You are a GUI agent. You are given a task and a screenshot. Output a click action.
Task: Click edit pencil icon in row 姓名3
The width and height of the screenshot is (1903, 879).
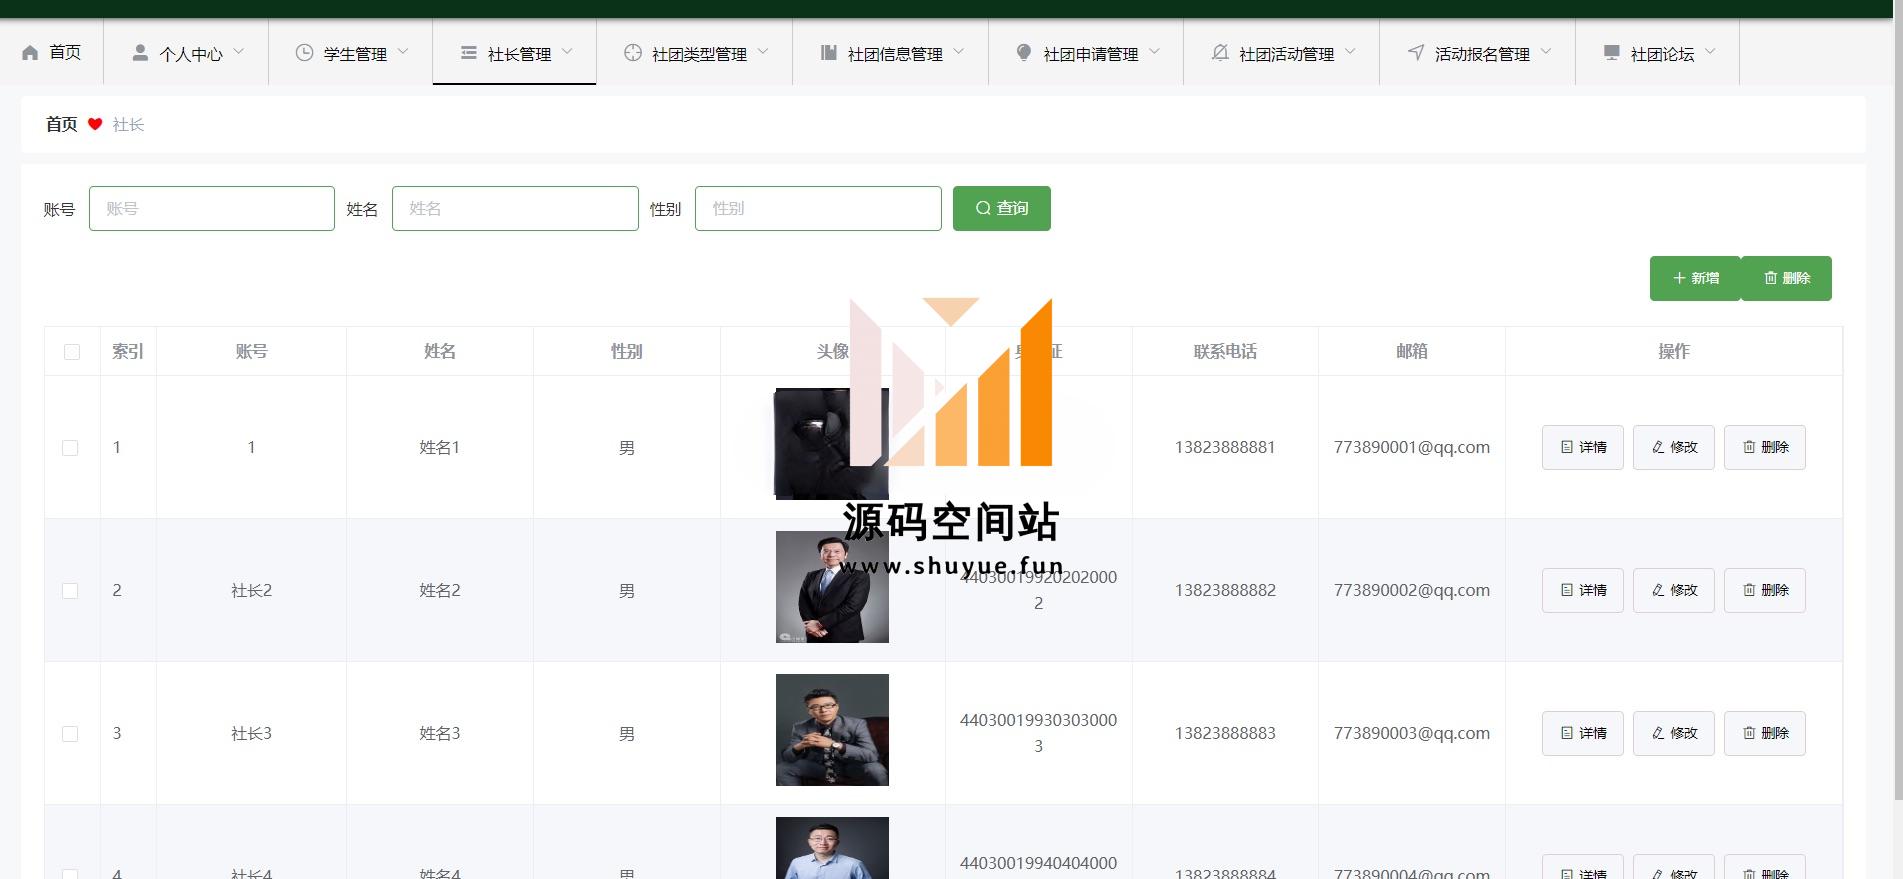(1658, 733)
